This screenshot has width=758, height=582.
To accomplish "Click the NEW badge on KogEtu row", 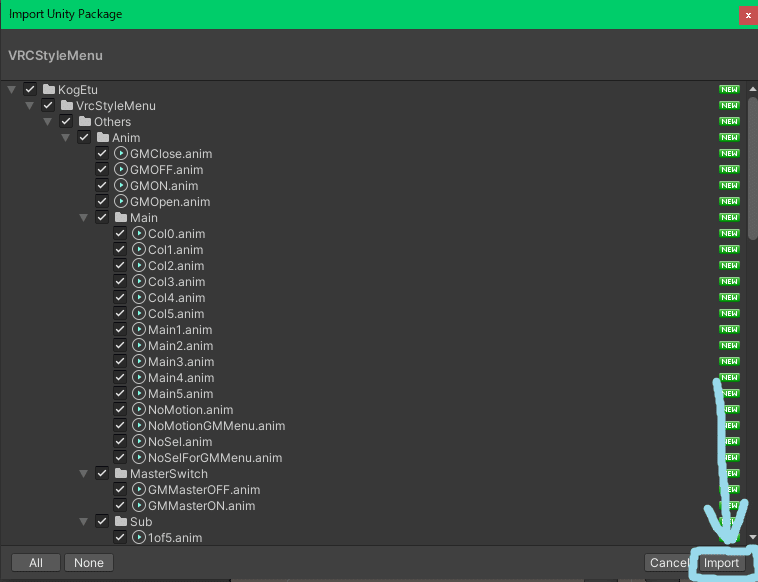I will click(729, 89).
